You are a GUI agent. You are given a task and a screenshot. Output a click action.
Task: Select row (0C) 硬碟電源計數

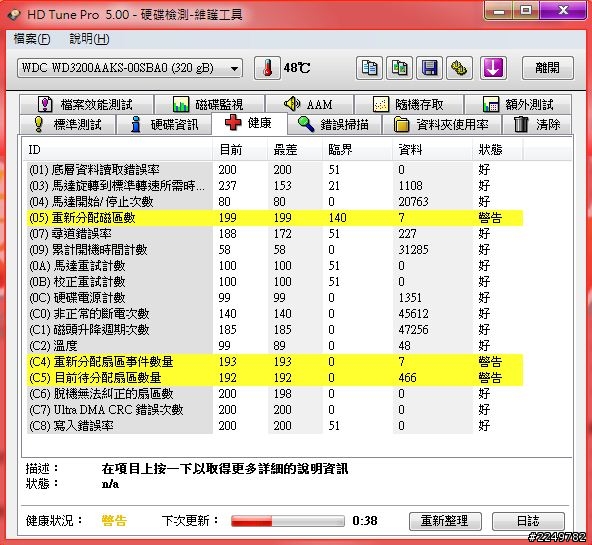pos(274,298)
